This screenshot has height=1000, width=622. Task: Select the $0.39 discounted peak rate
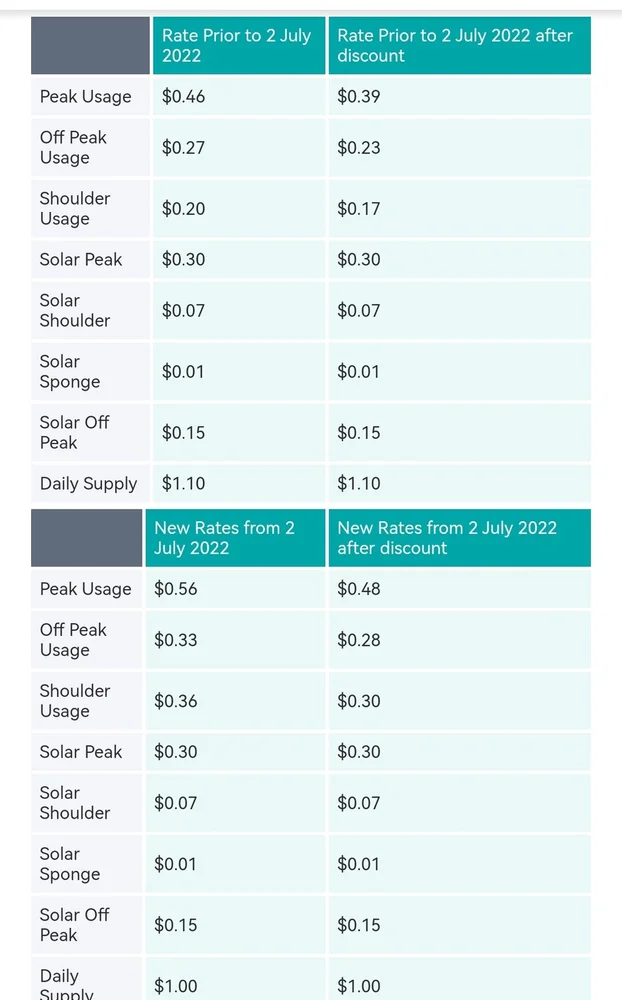359,97
